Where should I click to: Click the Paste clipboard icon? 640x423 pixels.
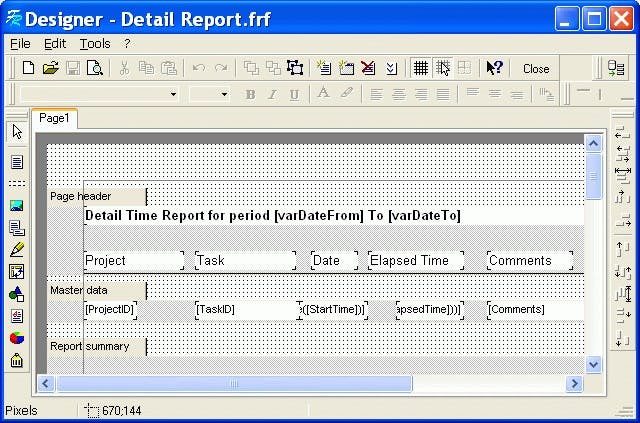[169, 68]
